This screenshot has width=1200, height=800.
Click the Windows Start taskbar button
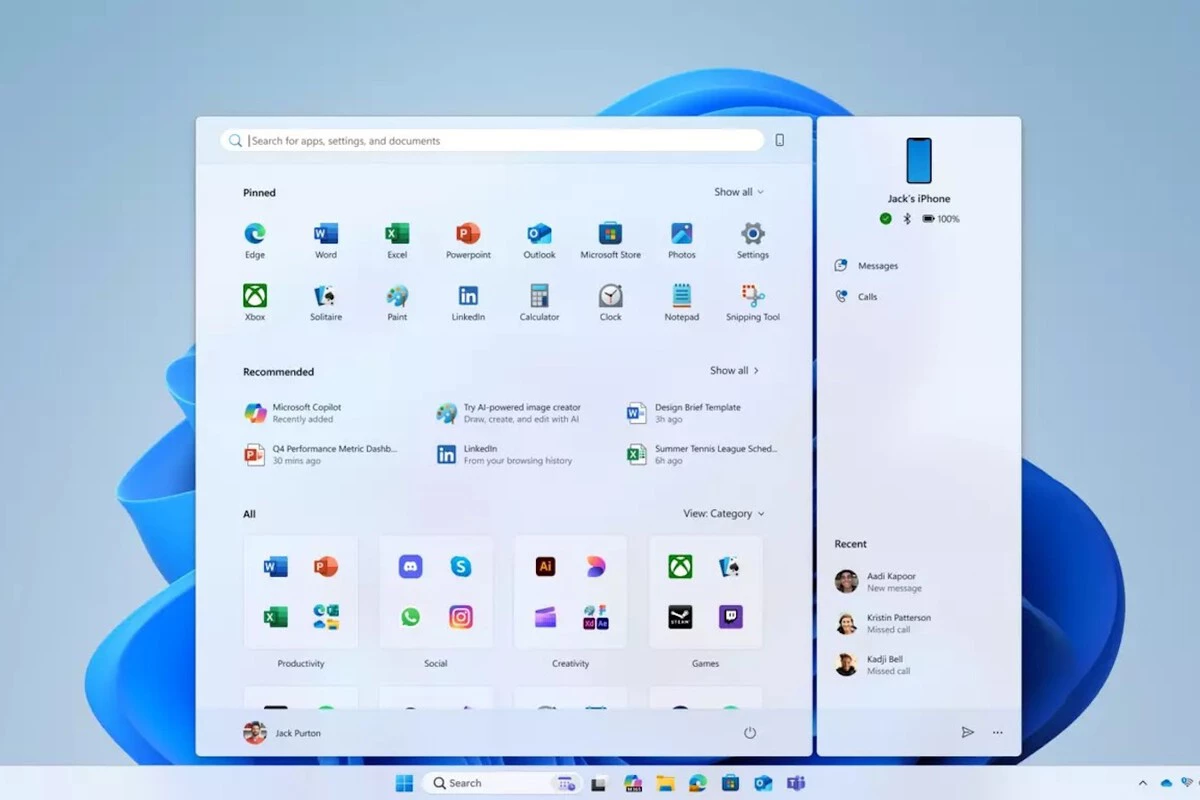(x=404, y=783)
